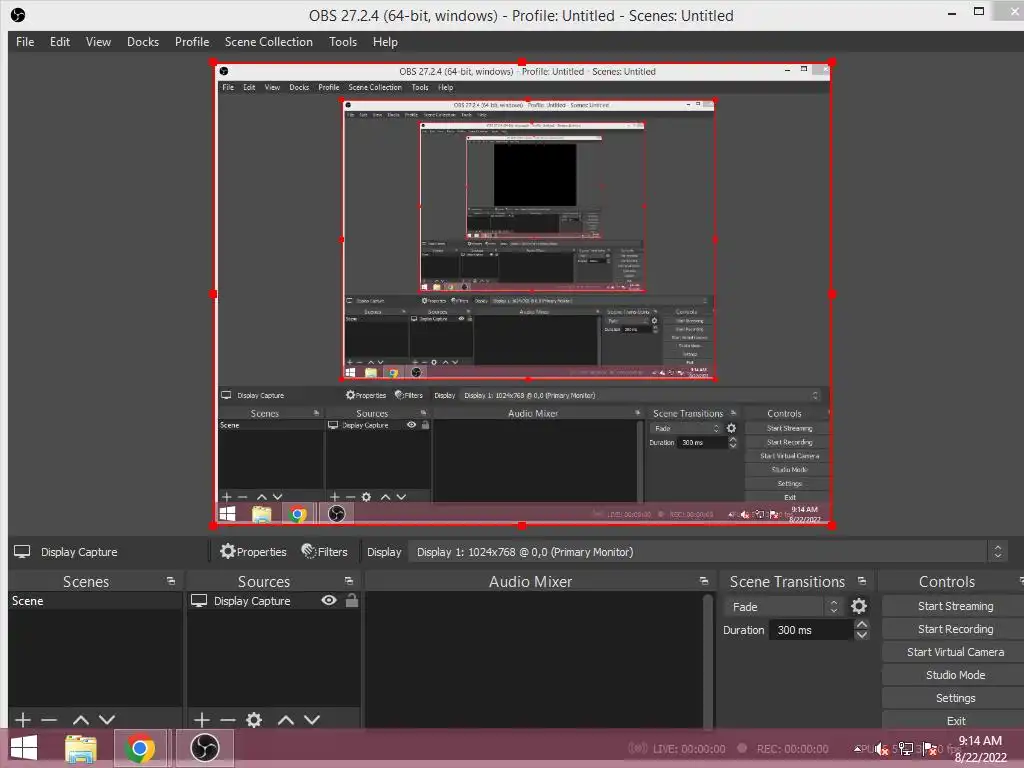Enable Studio Mode
The image size is (1024, 768).
pos(955,675)
